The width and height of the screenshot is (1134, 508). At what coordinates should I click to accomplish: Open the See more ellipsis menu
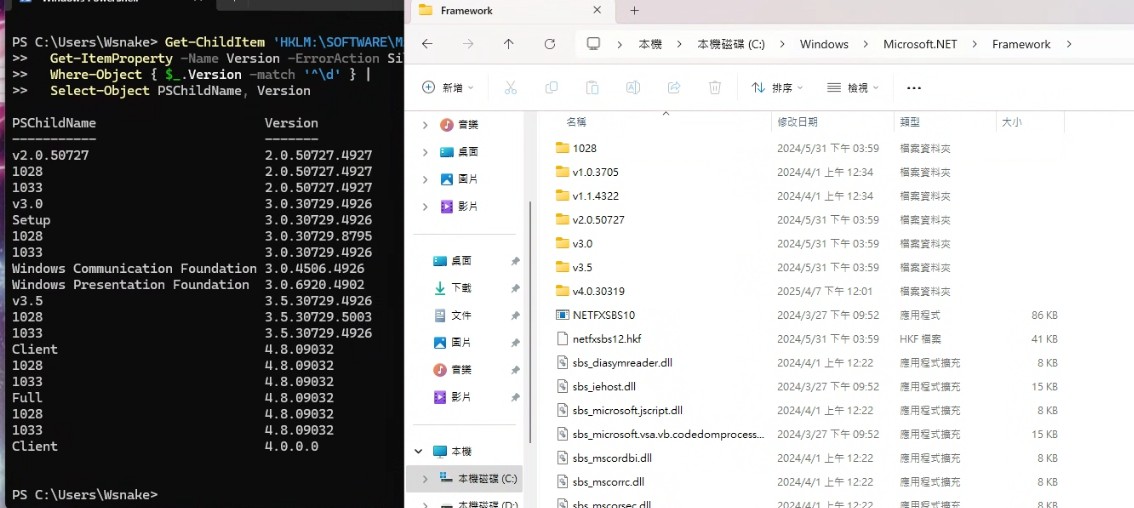point(913,88)
